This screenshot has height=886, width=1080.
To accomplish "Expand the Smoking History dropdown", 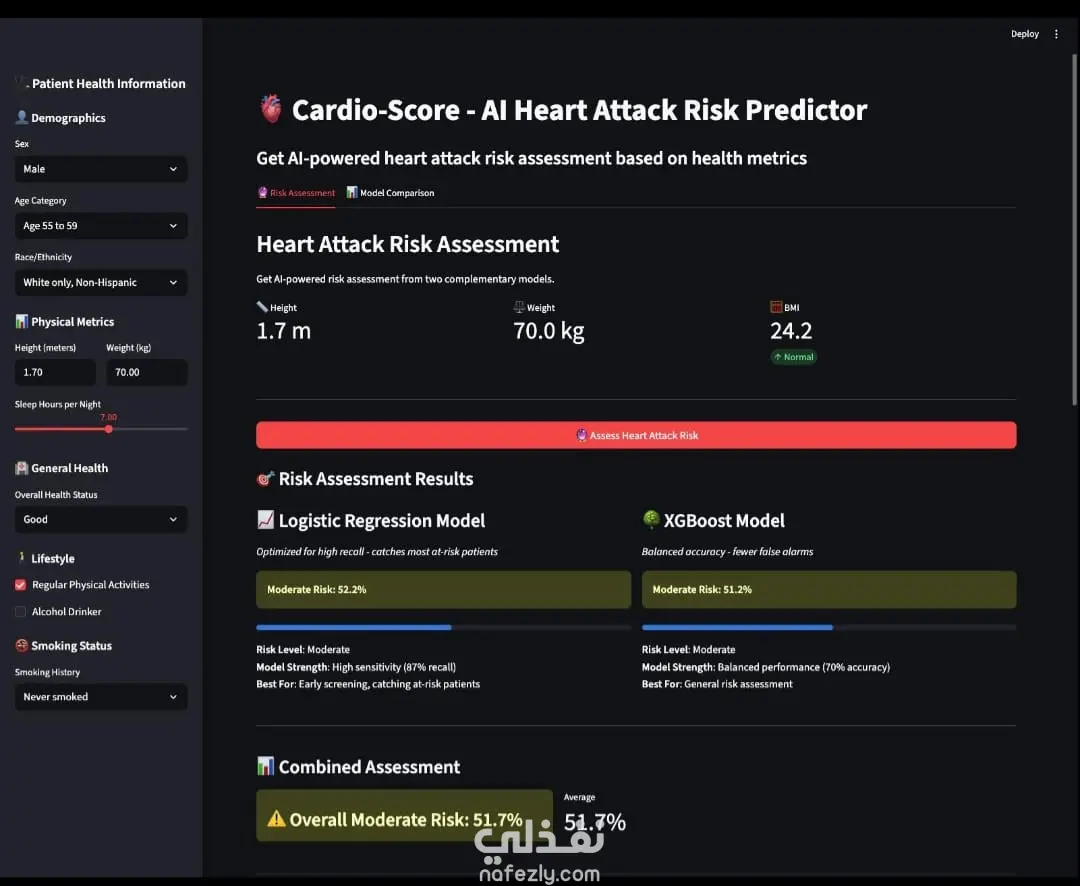I will [x=101, y=697].
